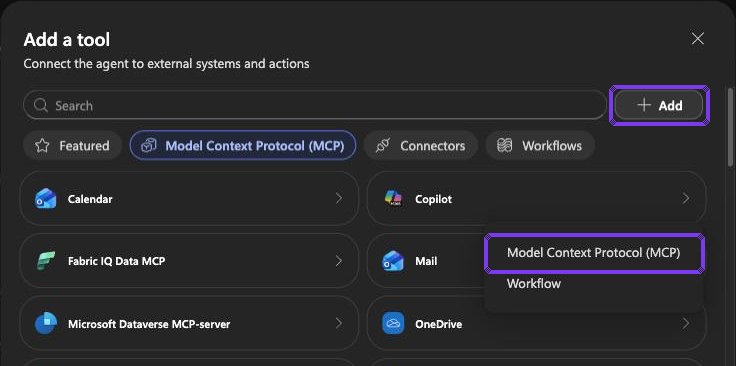
Task: Click the Mail Outlook icon
Action: click(x=393, y=261)
